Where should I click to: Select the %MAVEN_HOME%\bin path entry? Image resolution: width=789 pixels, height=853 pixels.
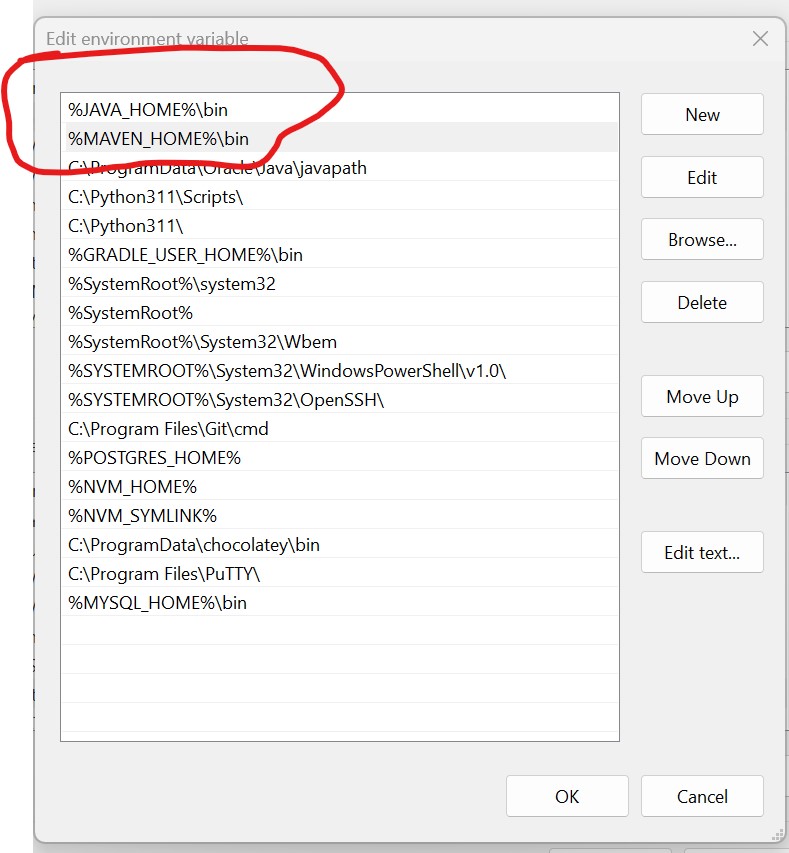pyautogui.click(x=158, y=139)
